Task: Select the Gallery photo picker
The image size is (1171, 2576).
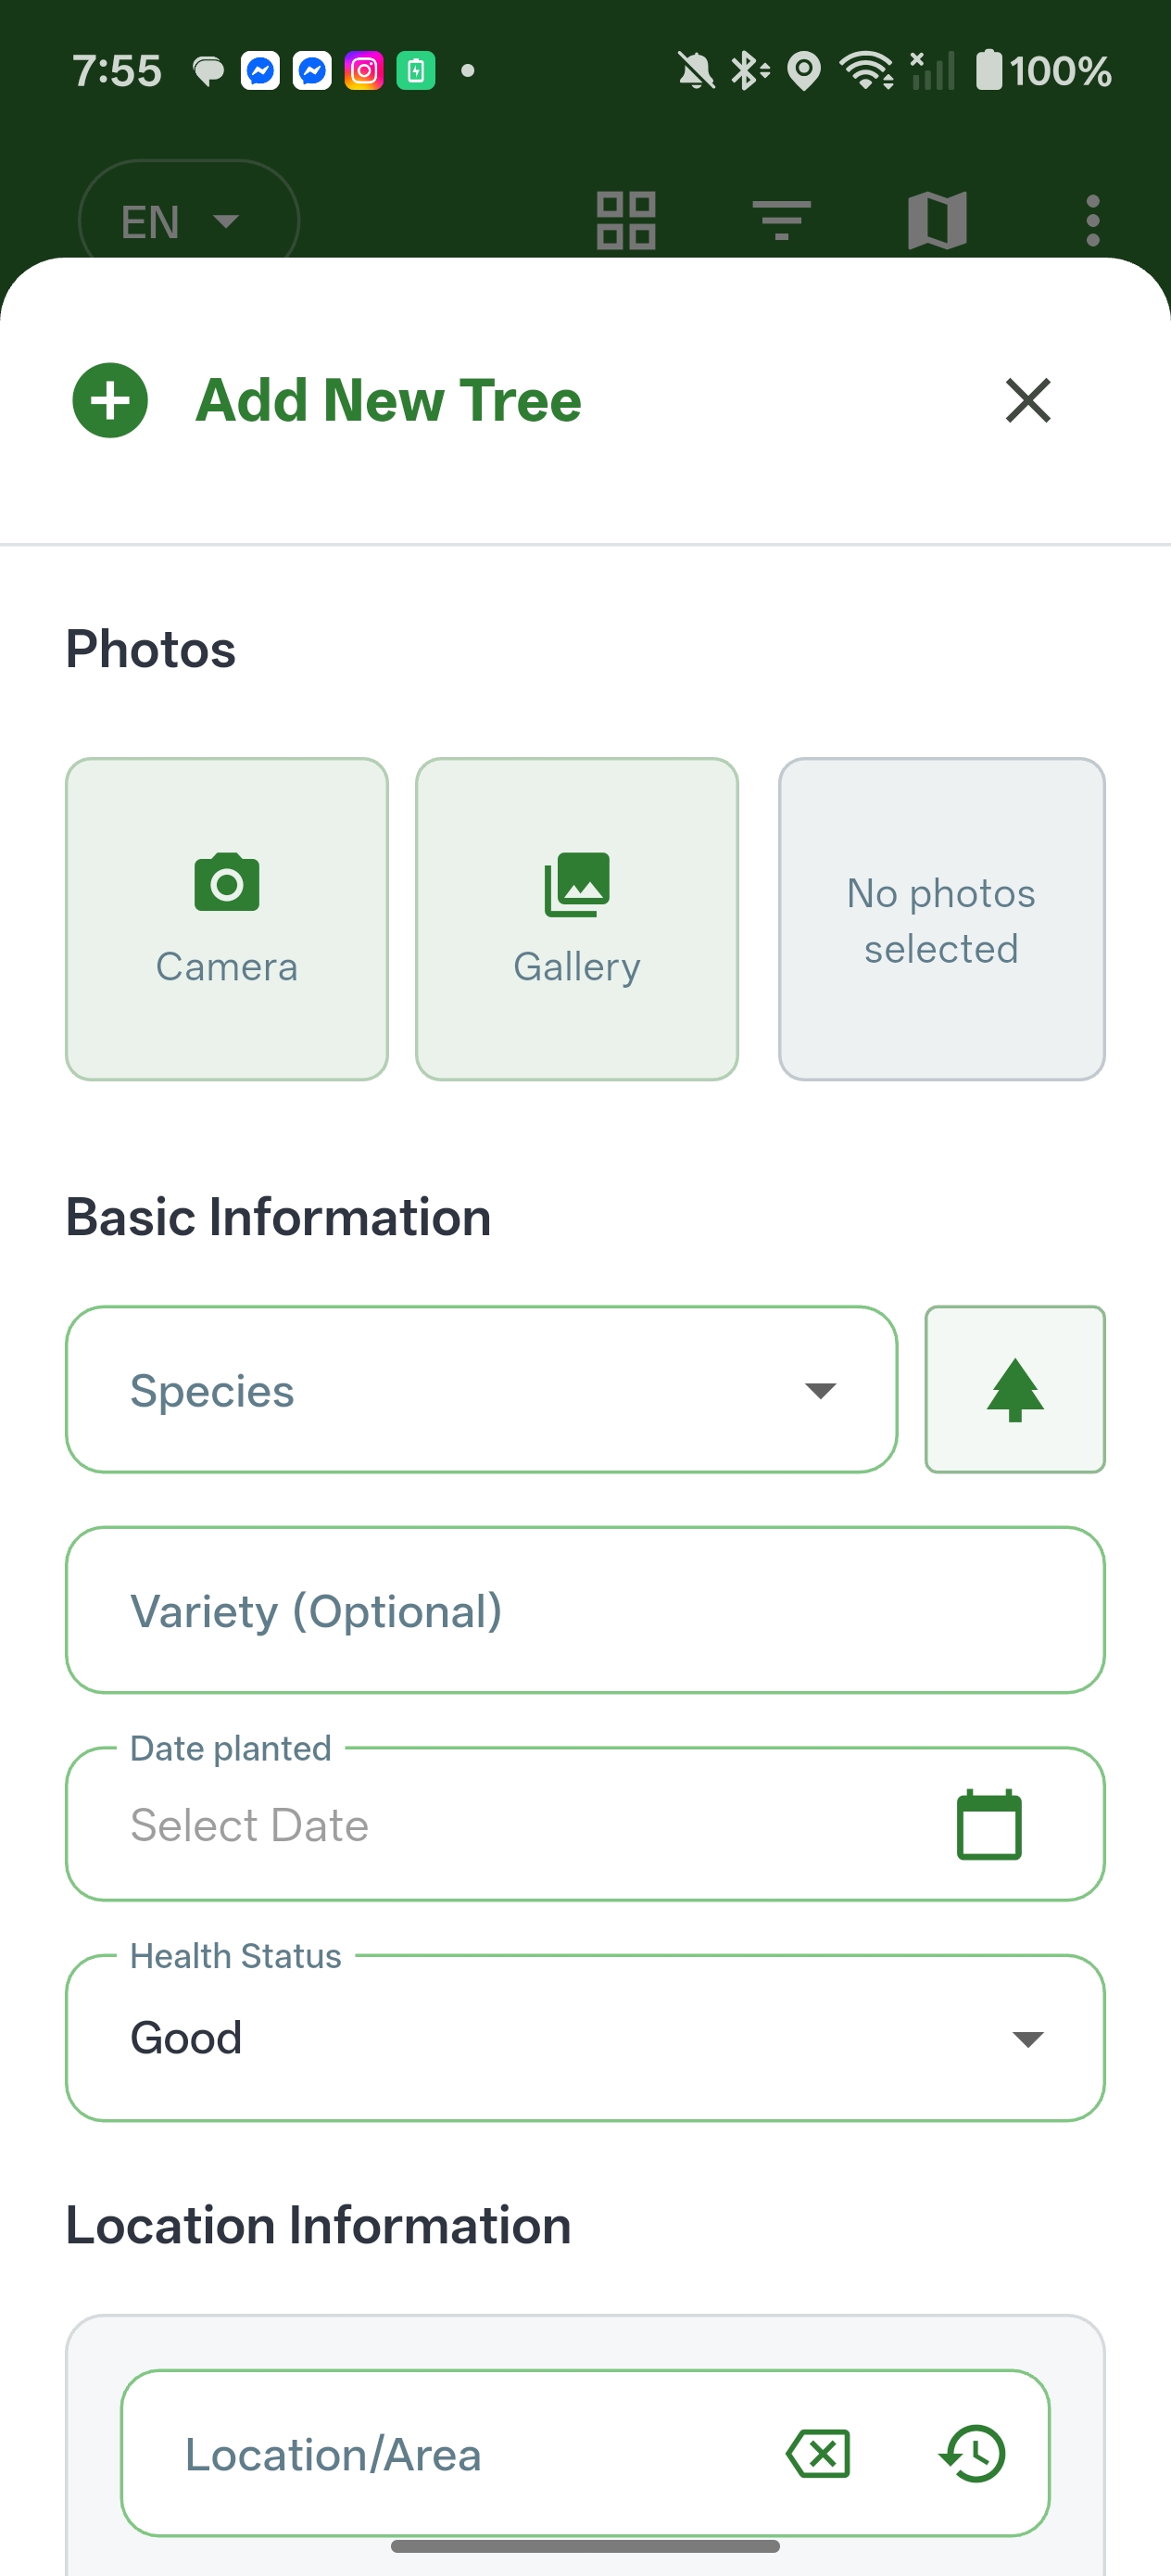Action: point(577,918)
